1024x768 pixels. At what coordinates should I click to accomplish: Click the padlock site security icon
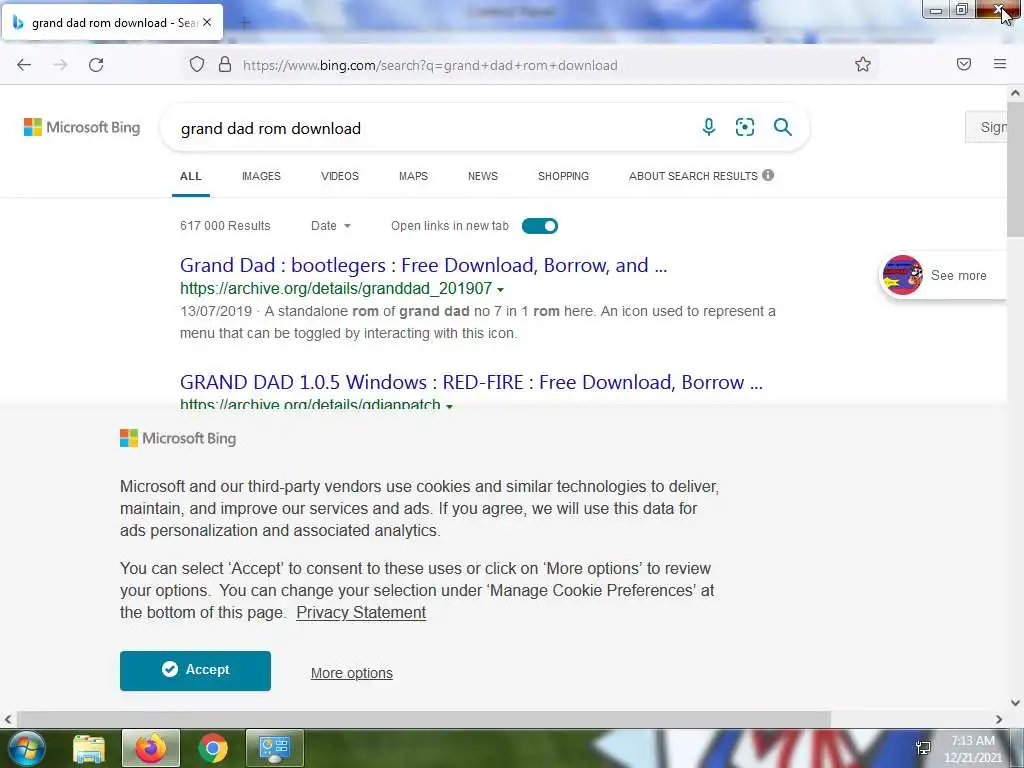point(225,65)
